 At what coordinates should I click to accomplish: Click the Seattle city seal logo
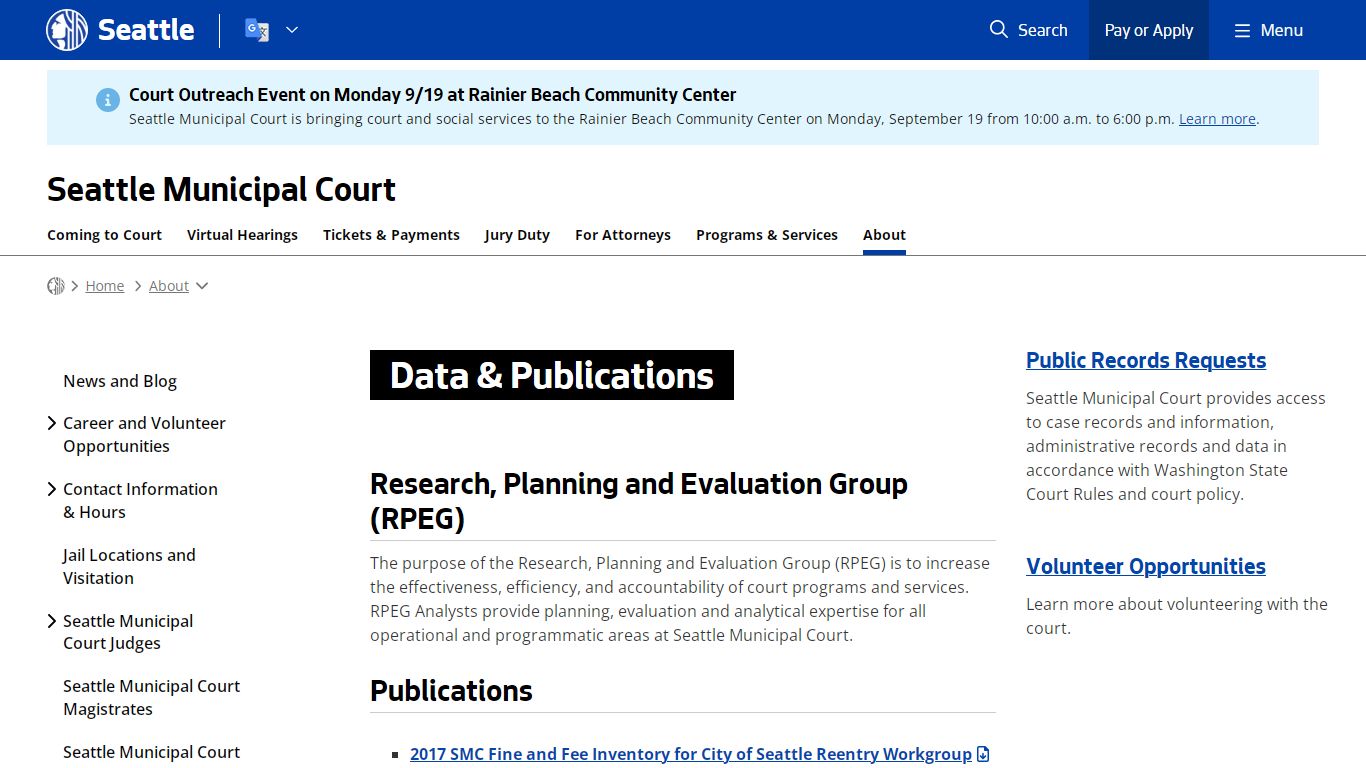click(67, 30)
